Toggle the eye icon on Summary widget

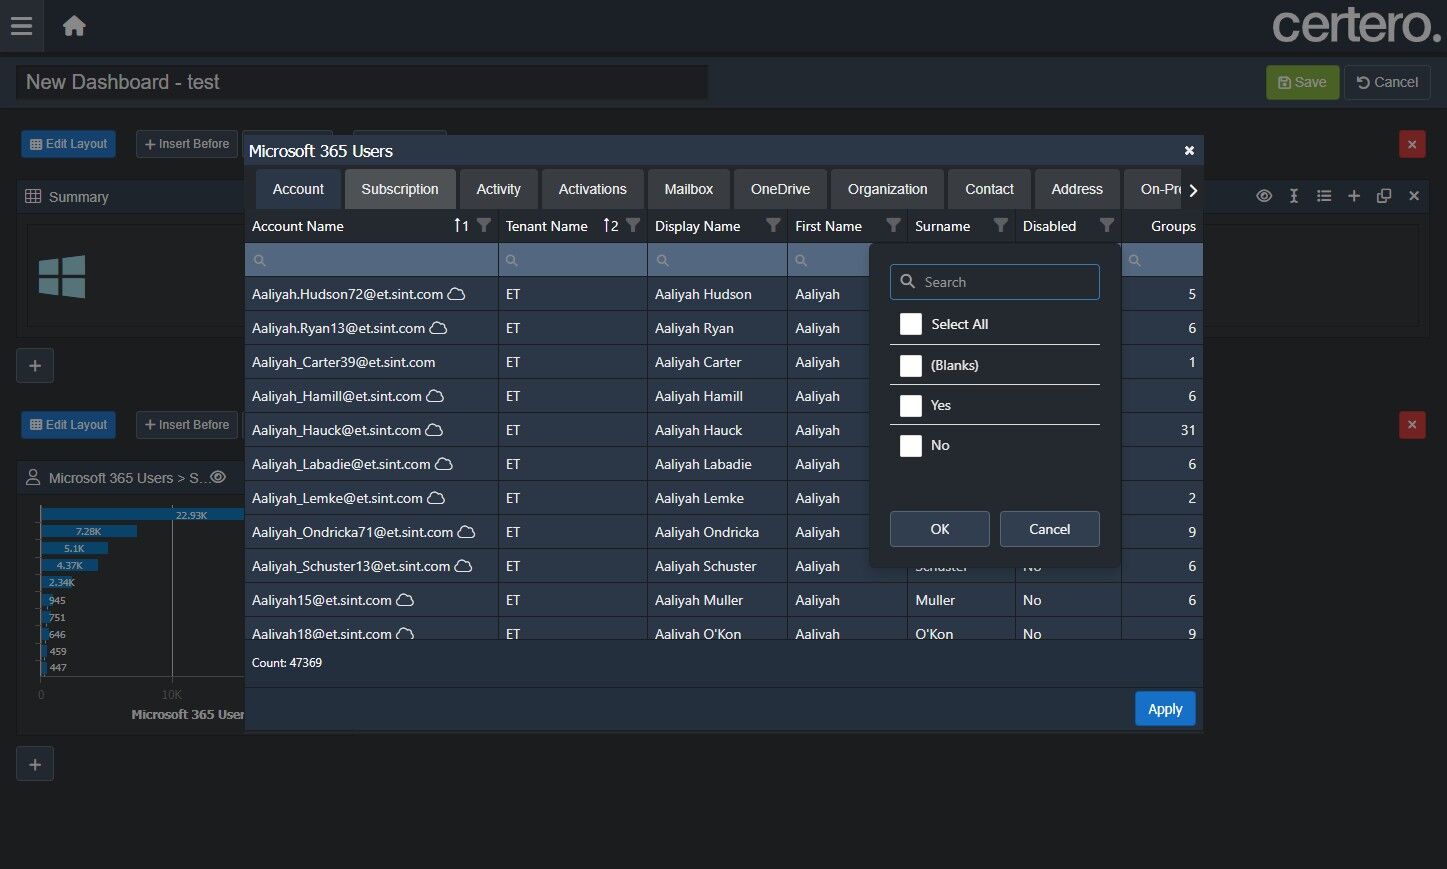coord(1264,196)
